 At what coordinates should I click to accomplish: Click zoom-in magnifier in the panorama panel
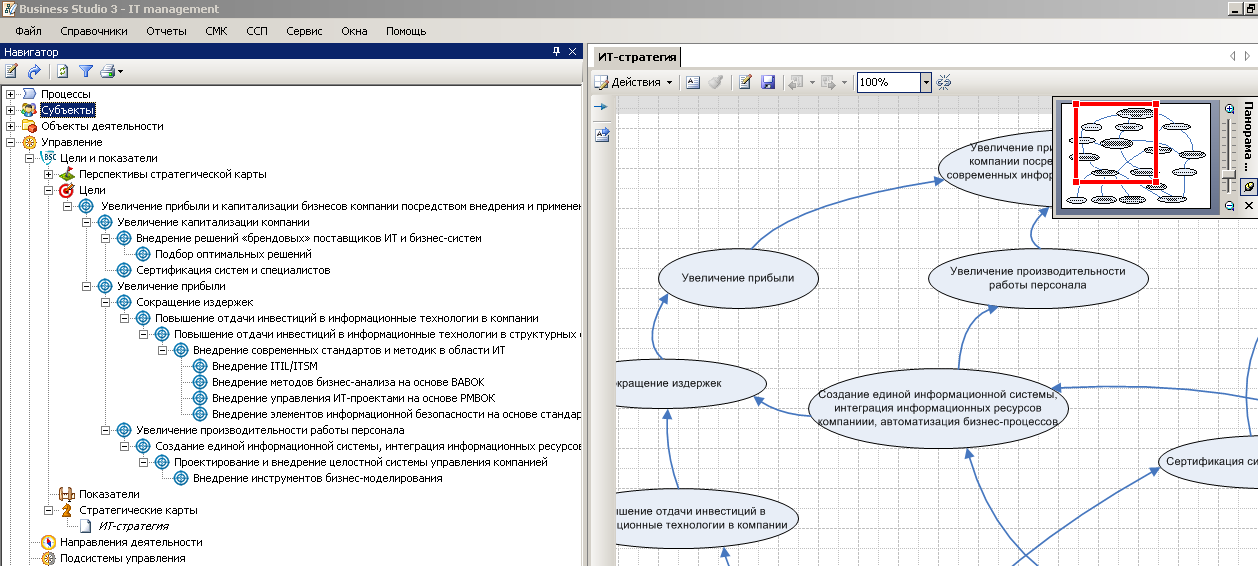[x=1229, y=109]
